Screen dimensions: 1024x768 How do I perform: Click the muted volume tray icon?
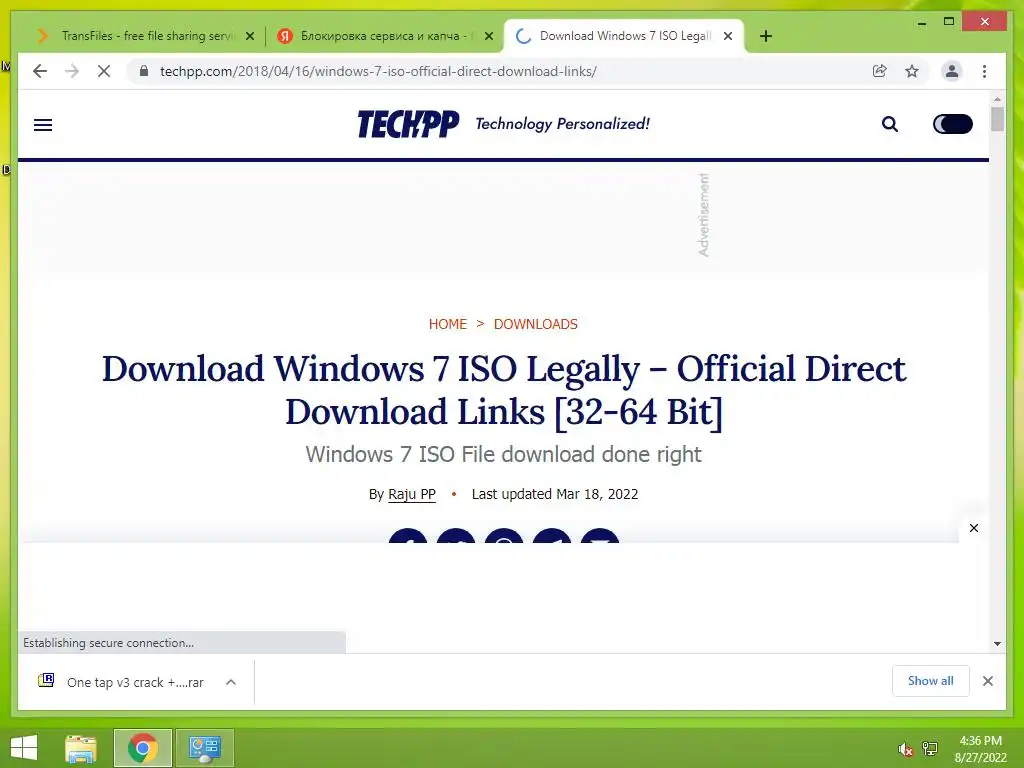(x=905, y=749)
